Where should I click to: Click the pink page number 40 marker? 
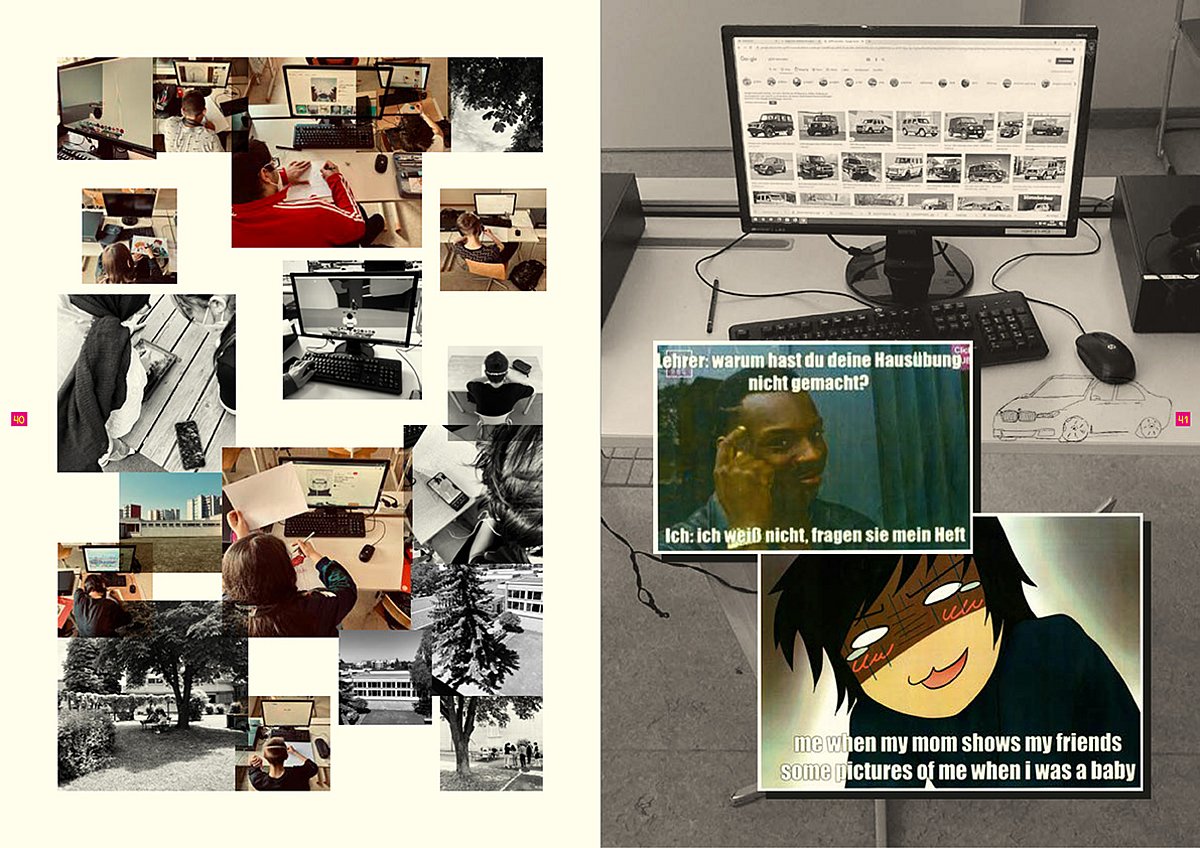coord(18,419)
